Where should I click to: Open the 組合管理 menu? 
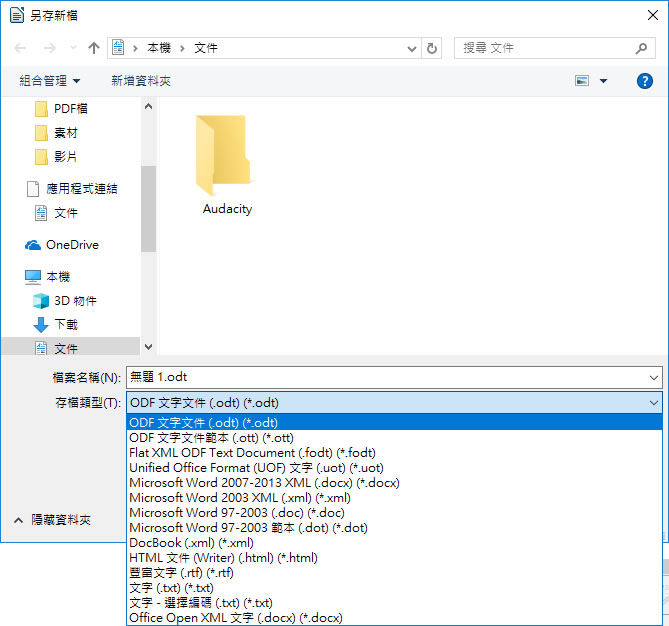tap(50, 81)
